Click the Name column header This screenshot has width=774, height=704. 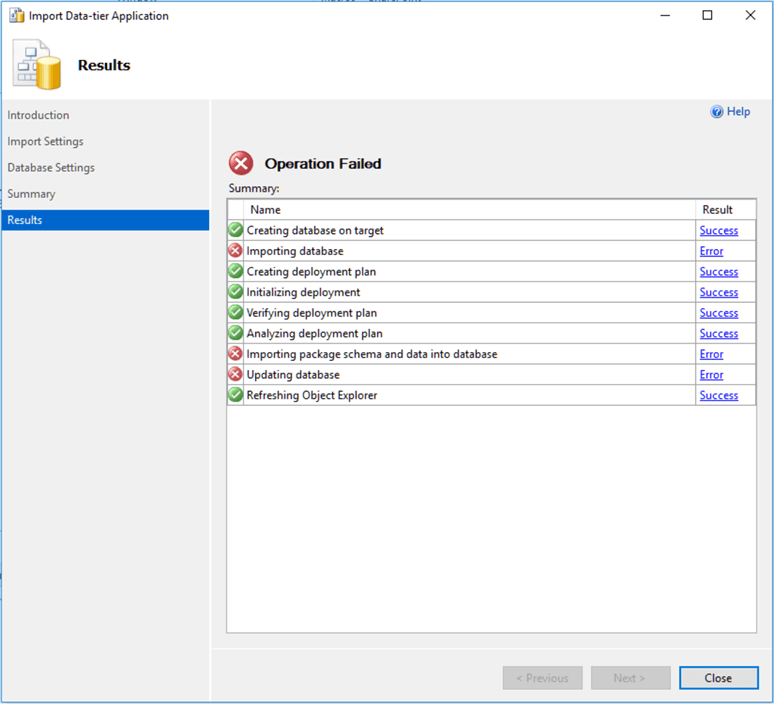coord(265,210)
